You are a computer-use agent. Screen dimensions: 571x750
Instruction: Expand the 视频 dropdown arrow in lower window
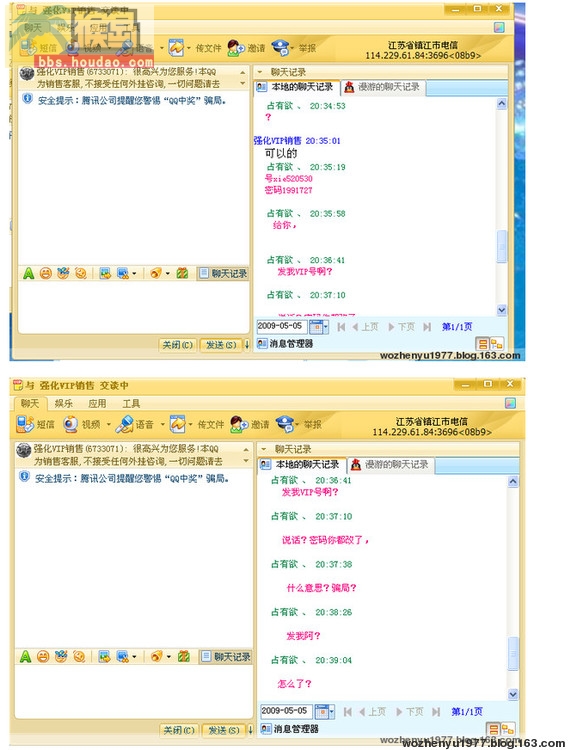108,424
